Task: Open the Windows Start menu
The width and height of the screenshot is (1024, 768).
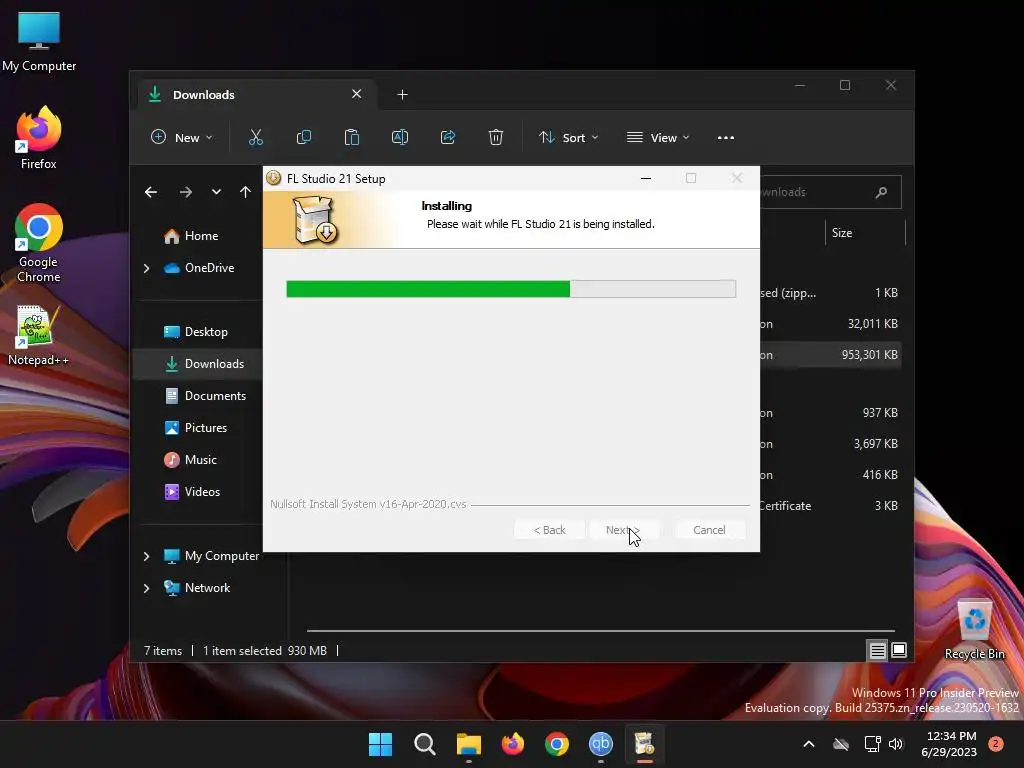Action: [380, 744]
